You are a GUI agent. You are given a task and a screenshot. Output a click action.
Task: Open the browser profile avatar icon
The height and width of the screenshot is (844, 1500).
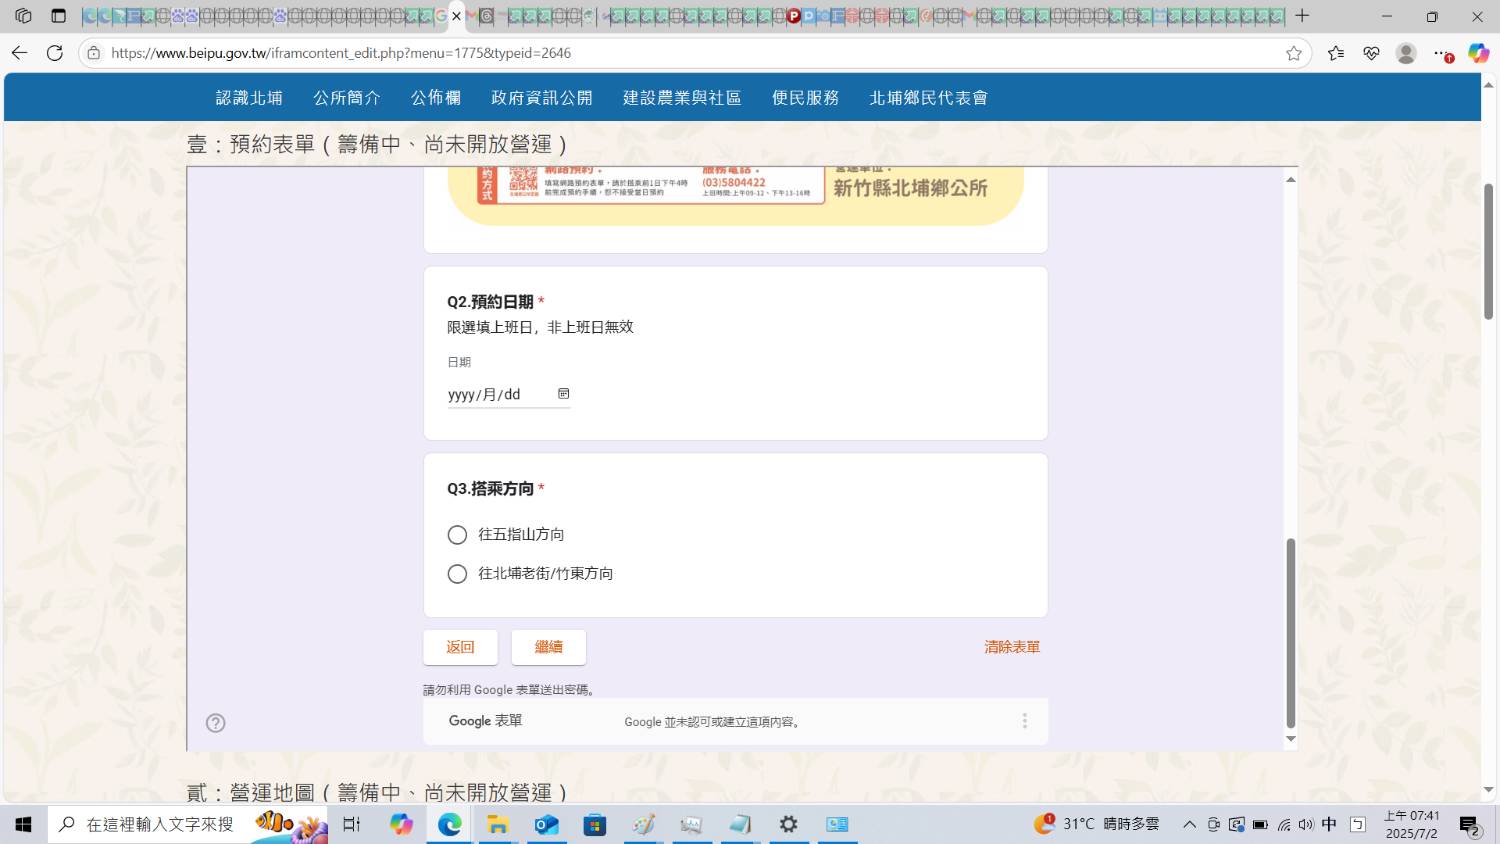point(1406,53)
